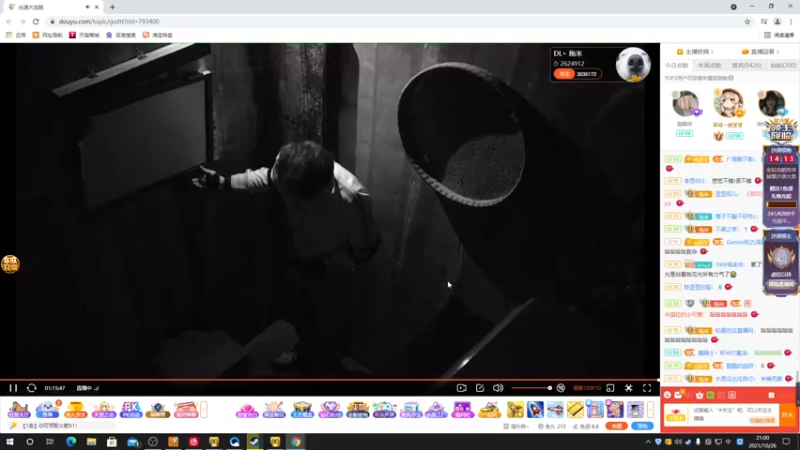Open the emoji smiley picker in chat bar

tap(667, 395)
